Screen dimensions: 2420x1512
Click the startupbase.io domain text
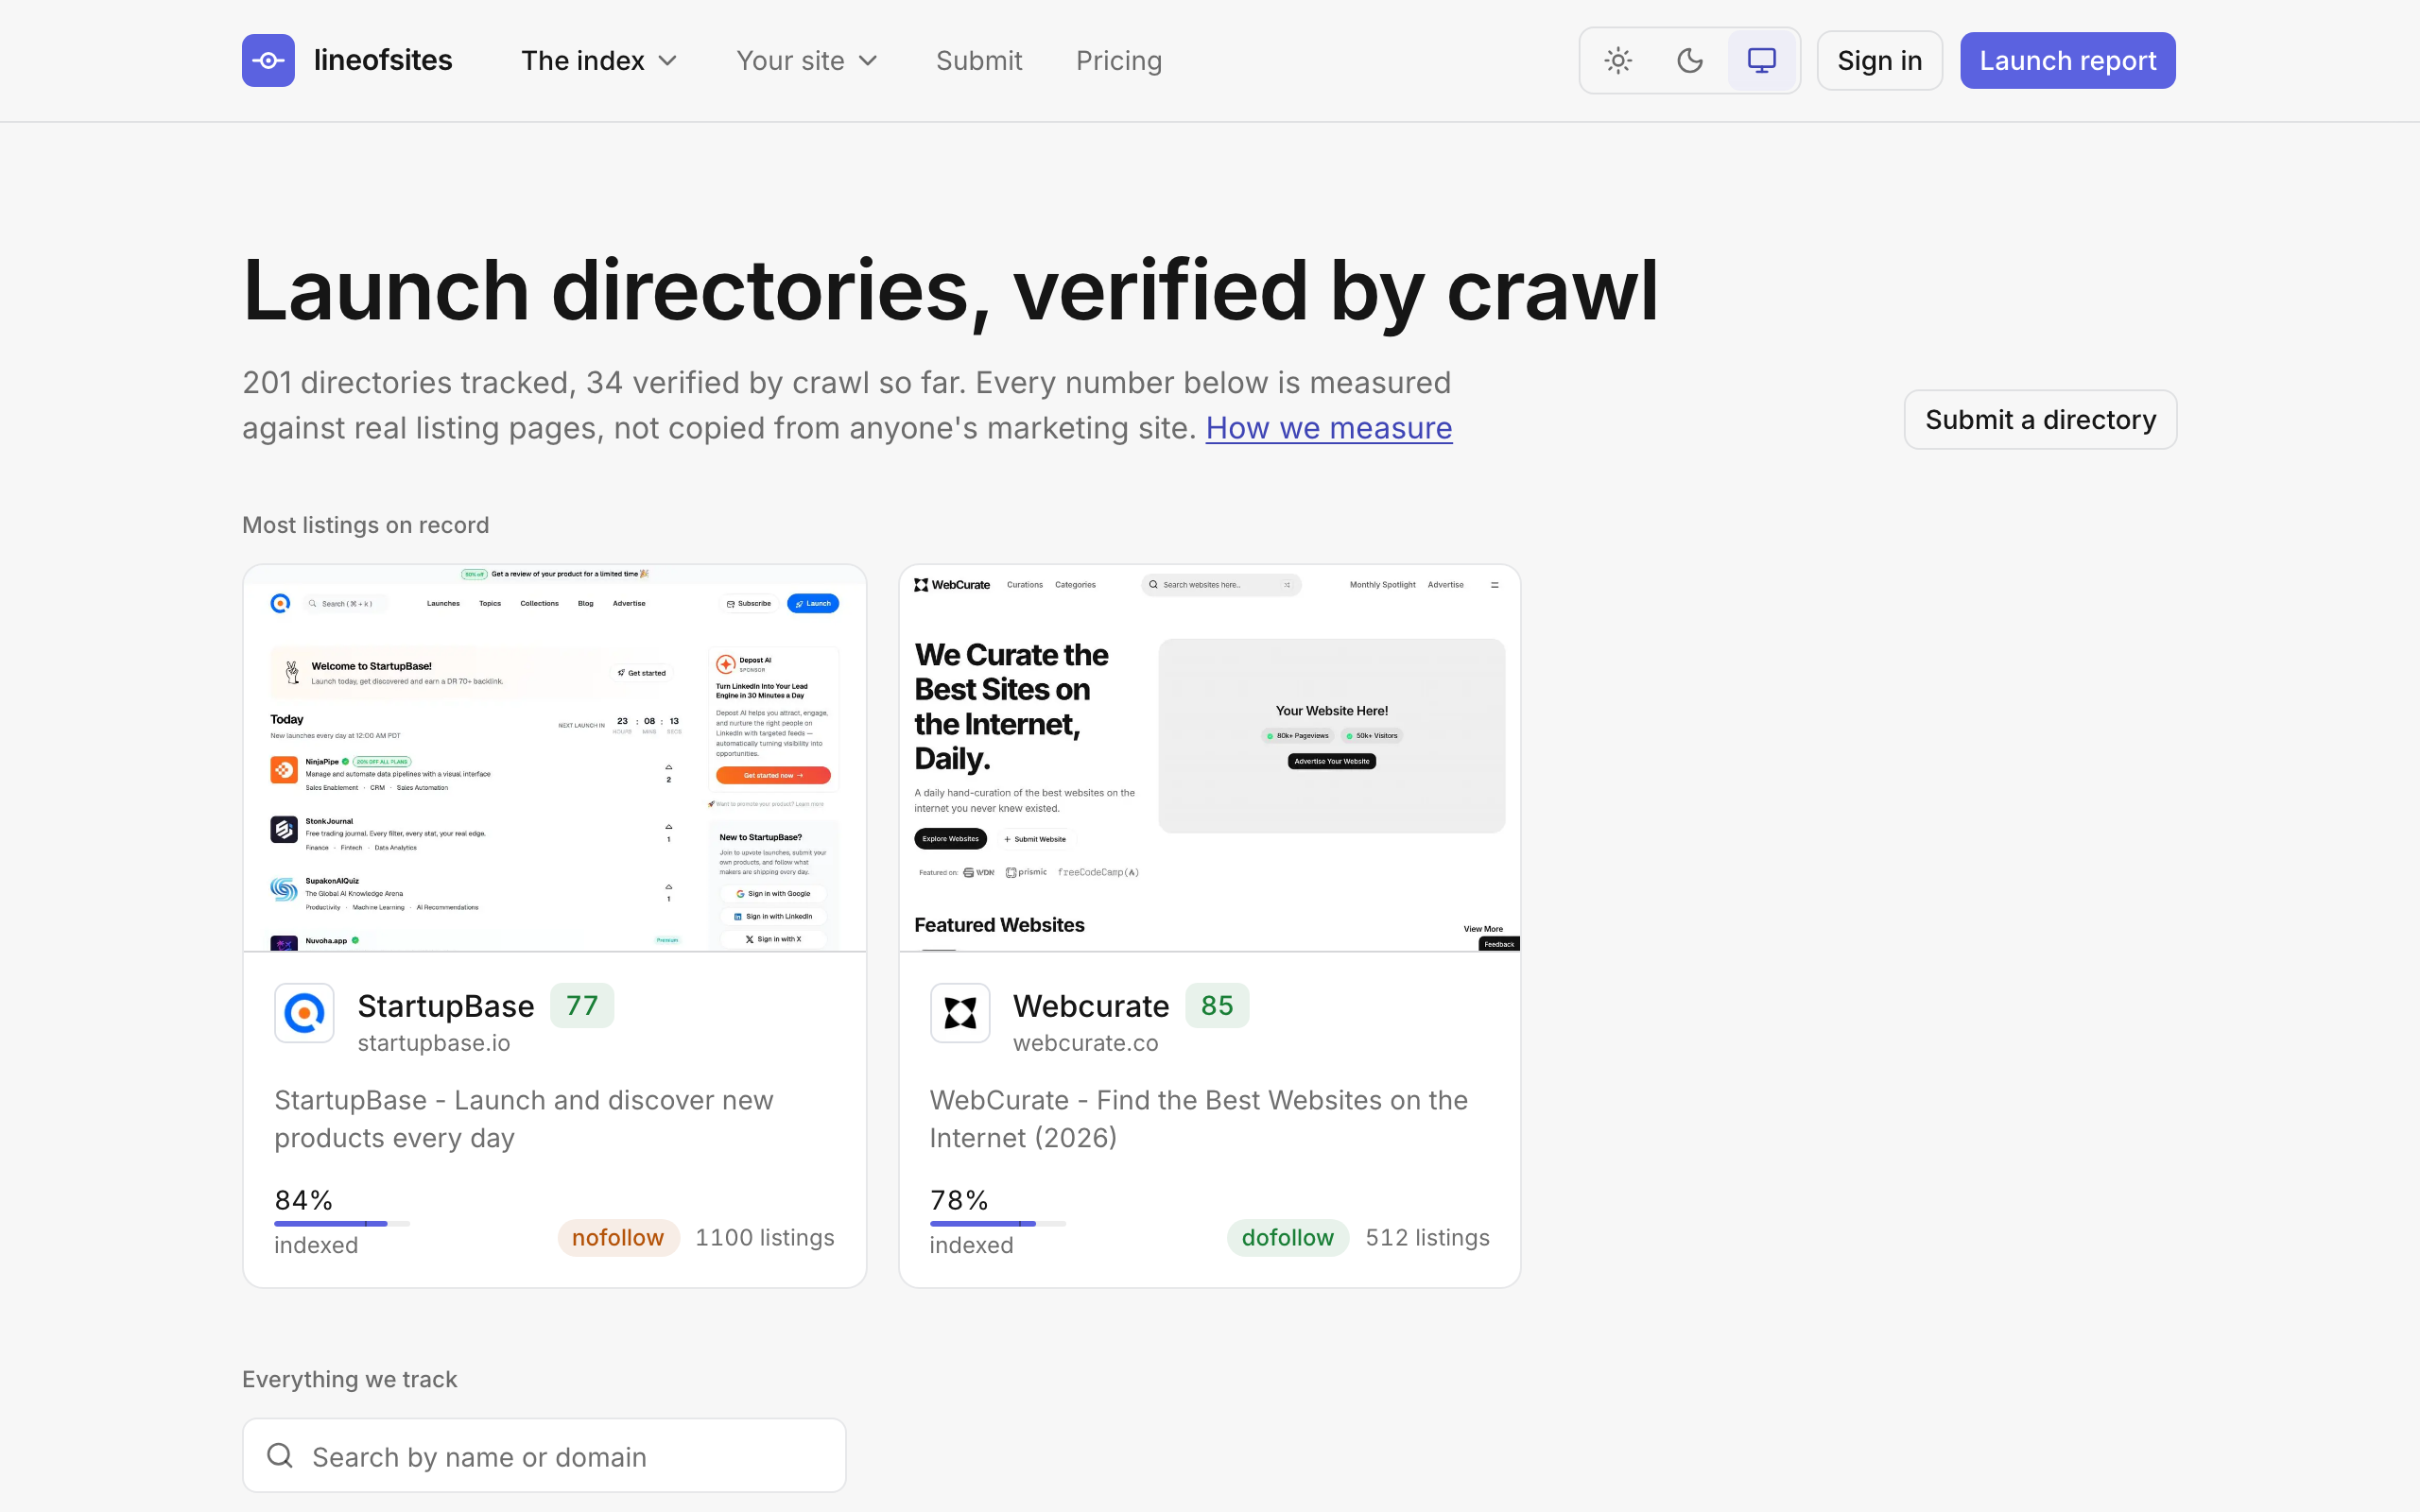434,1043
